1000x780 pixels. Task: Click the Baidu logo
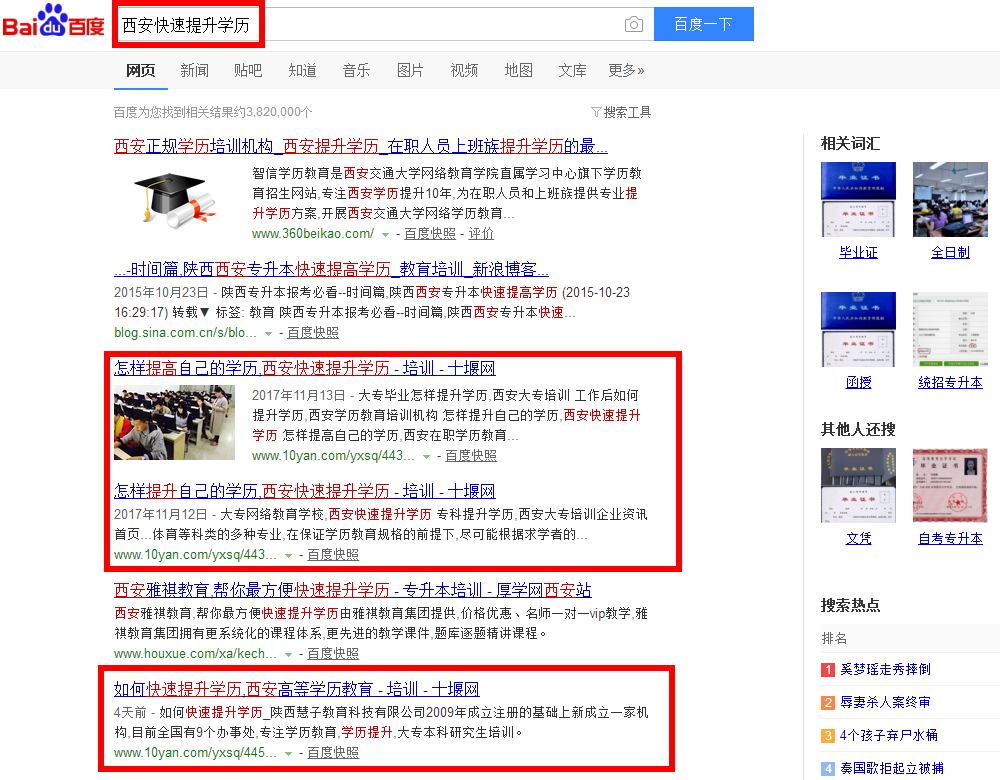[x=54, y=22]
